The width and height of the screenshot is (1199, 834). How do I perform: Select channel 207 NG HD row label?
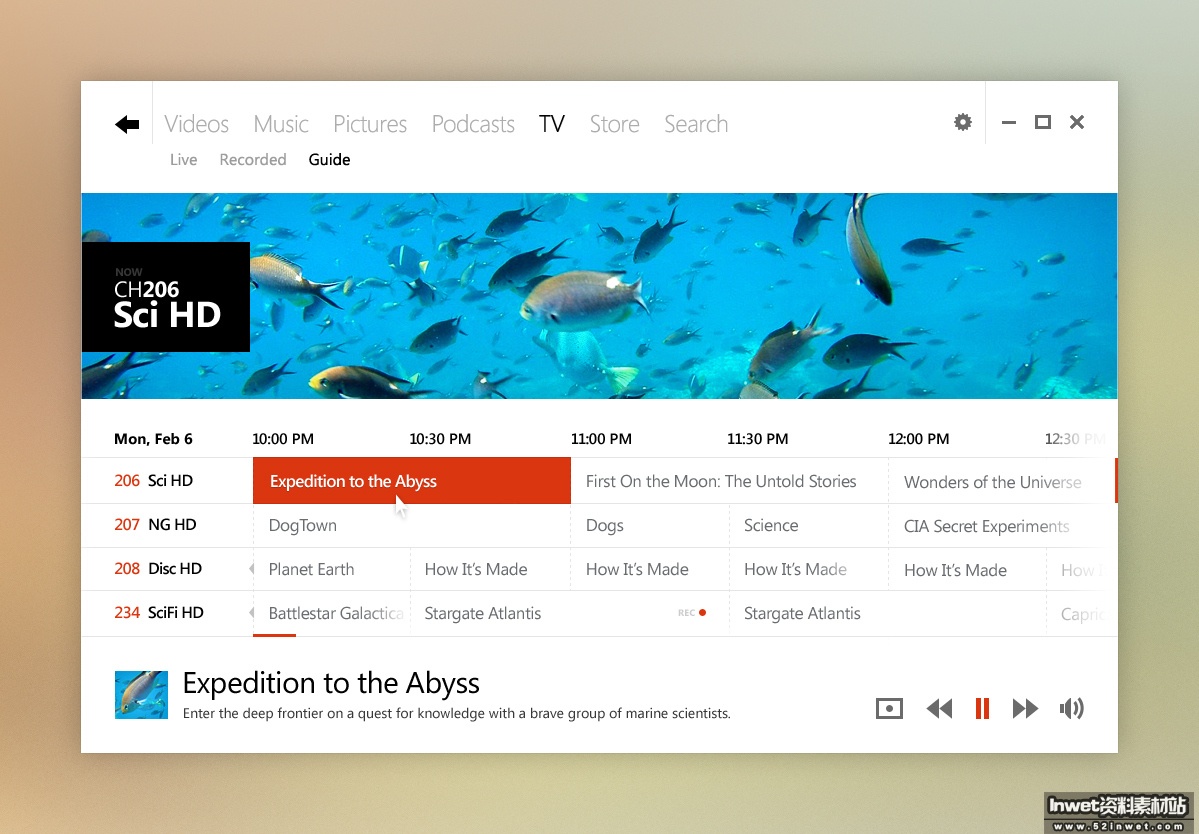click(155, 524)
